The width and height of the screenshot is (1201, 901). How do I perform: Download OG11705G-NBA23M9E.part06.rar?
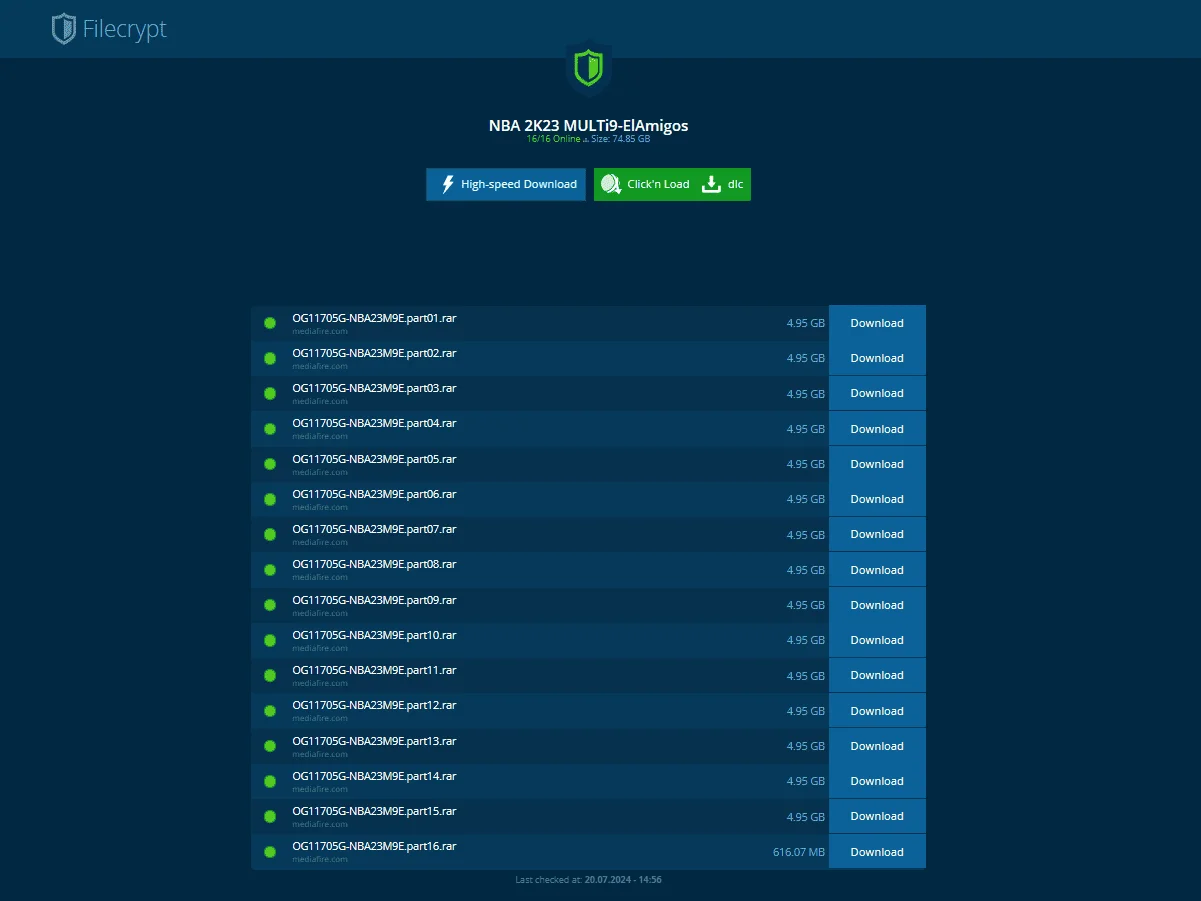click(x=877, y=499)
